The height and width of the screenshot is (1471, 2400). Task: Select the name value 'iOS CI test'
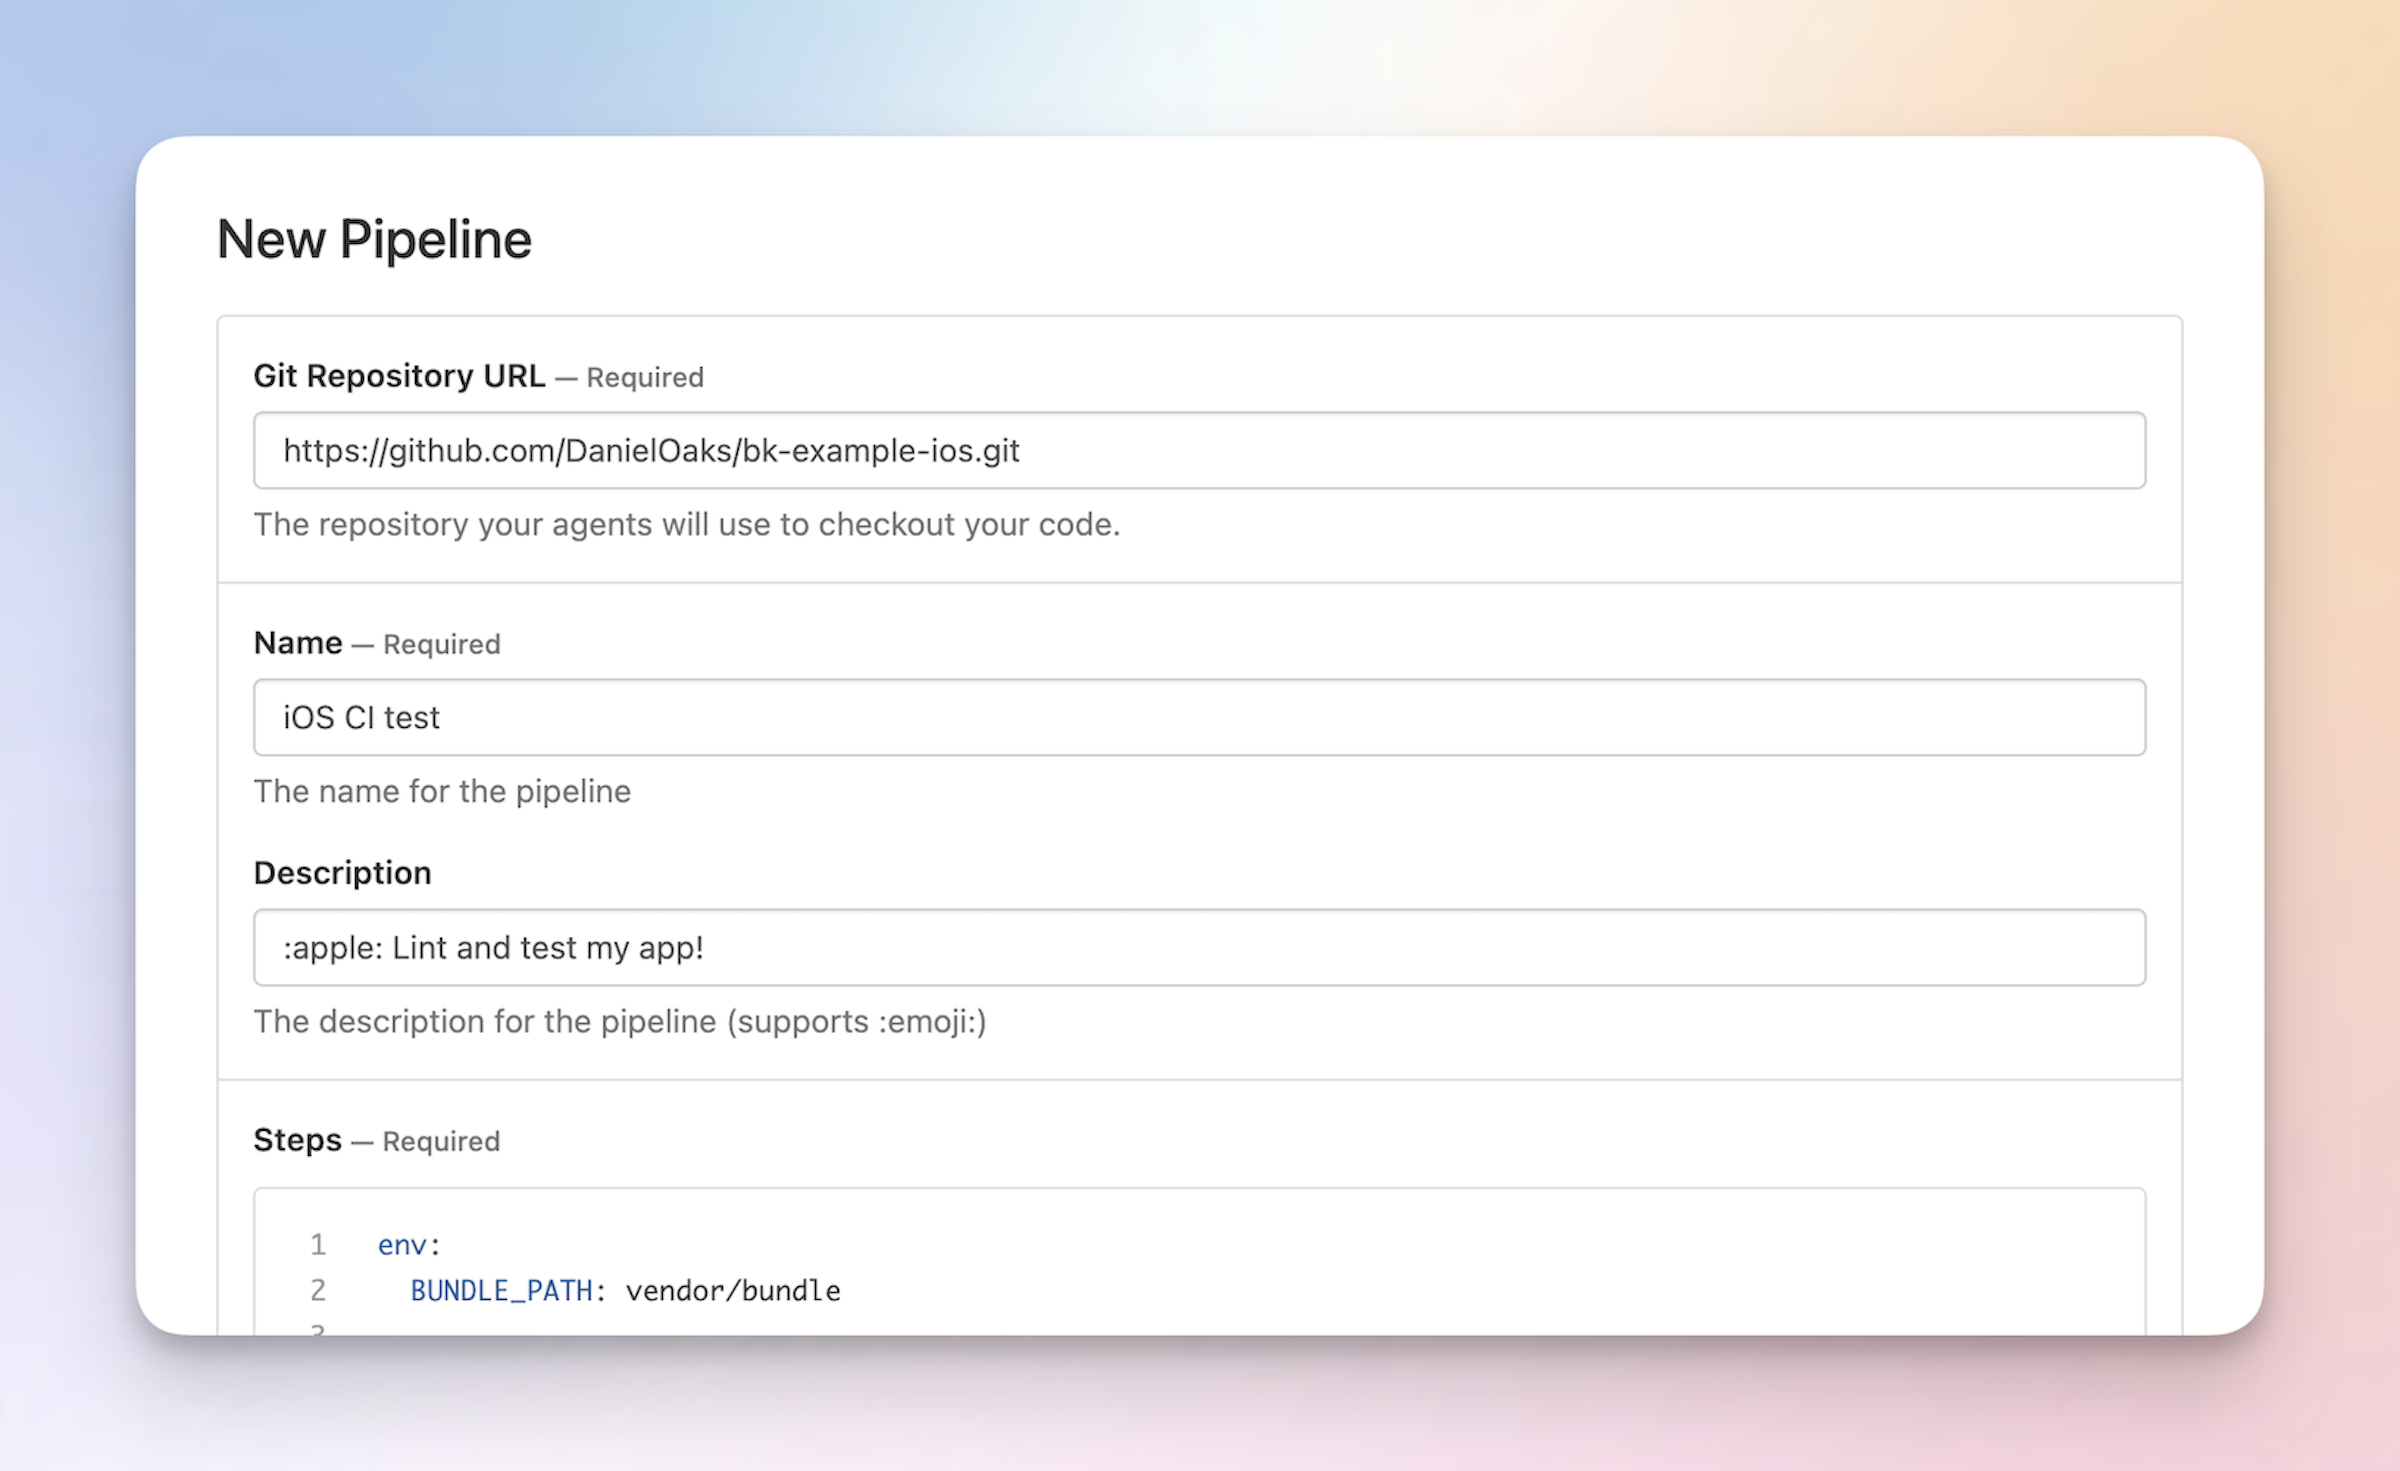tap(361, 716)
